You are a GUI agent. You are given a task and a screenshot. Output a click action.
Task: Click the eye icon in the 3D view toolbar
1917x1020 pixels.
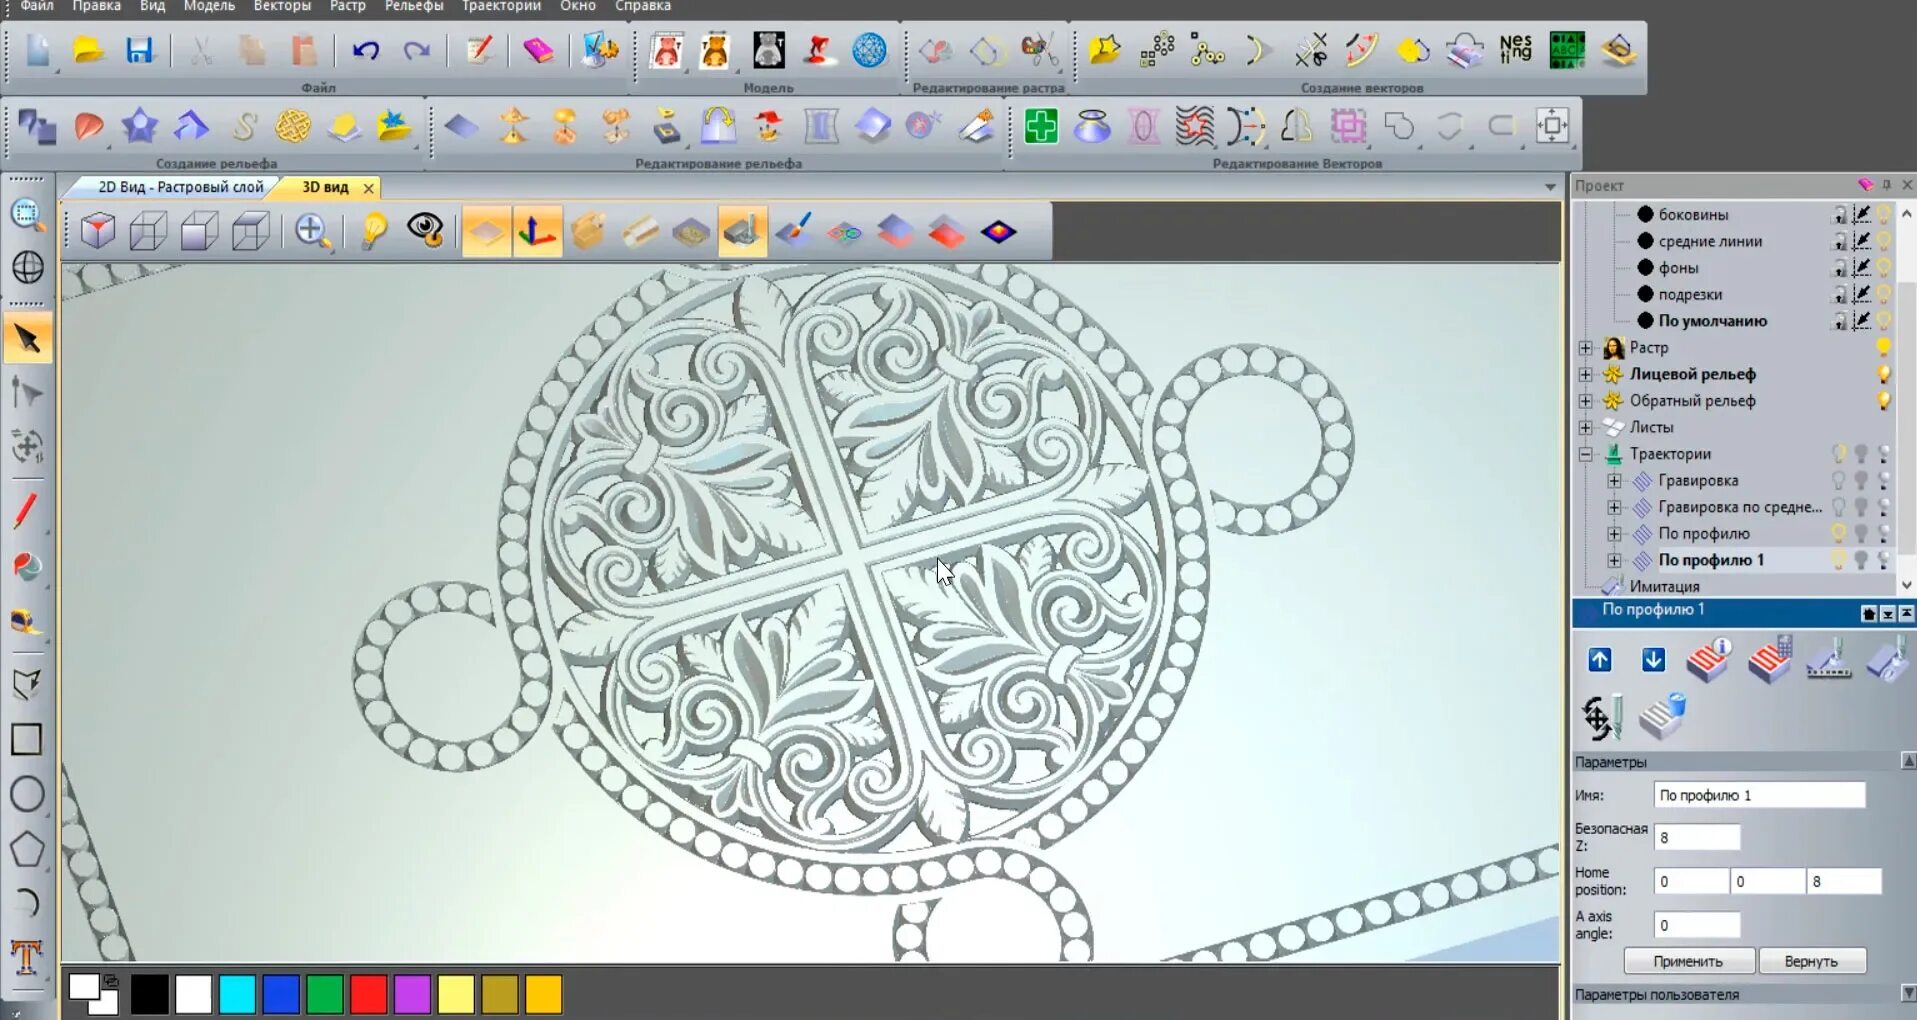[x=425, y=230]
